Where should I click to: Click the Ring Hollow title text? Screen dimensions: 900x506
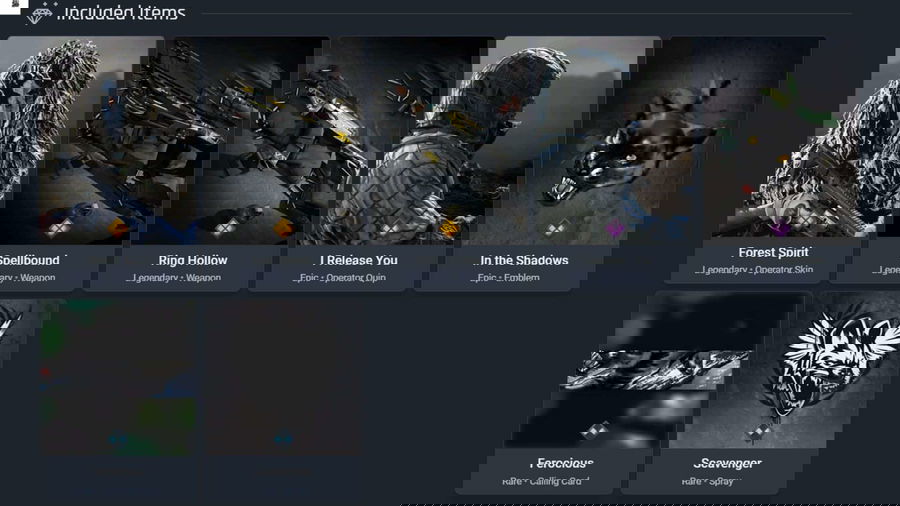[193, 260]
